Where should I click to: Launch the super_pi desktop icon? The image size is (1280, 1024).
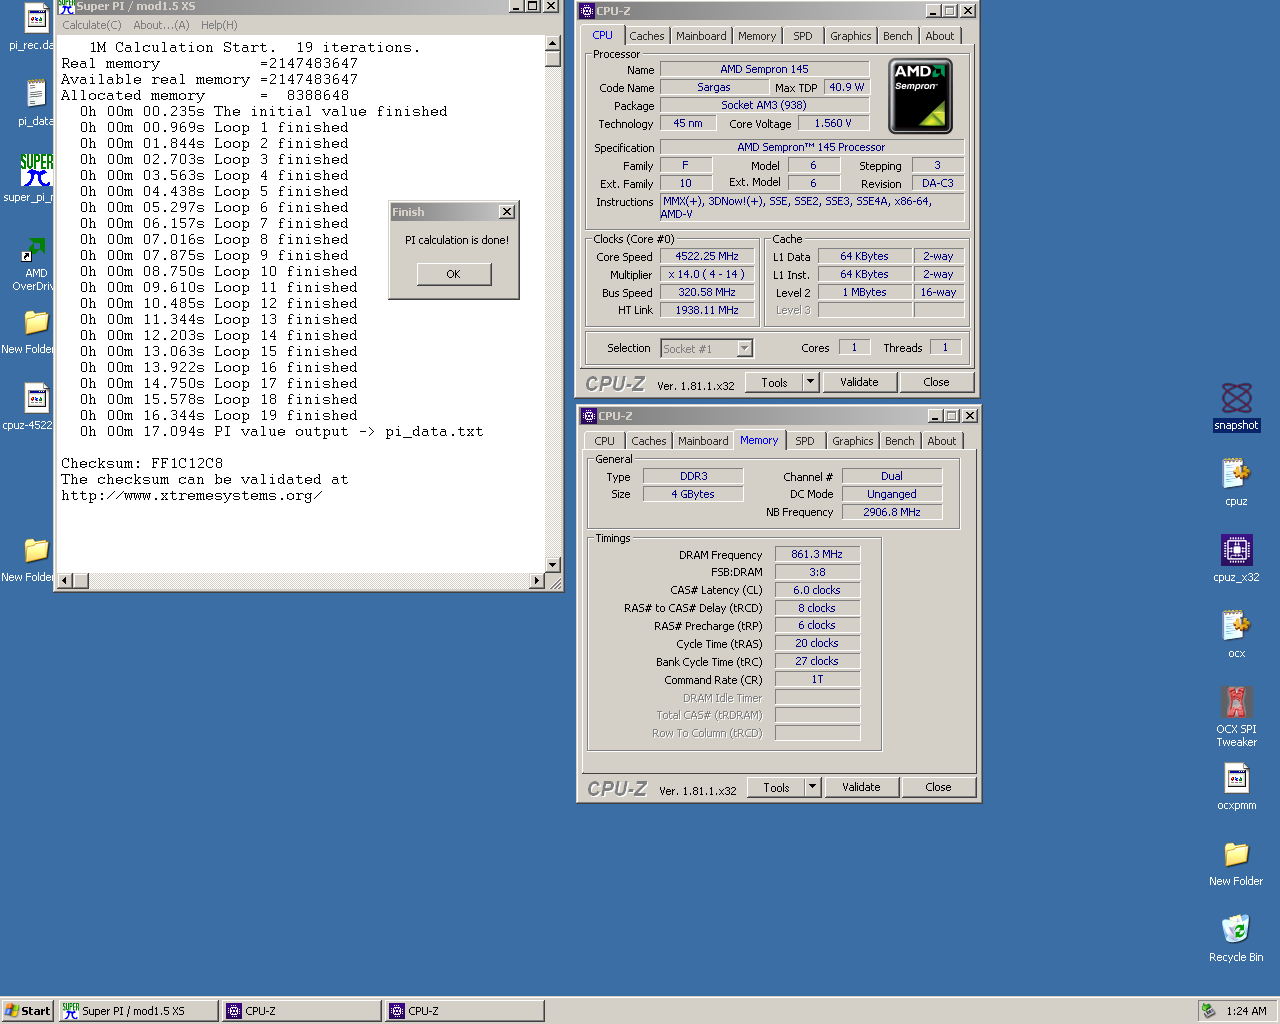[36, 170]
